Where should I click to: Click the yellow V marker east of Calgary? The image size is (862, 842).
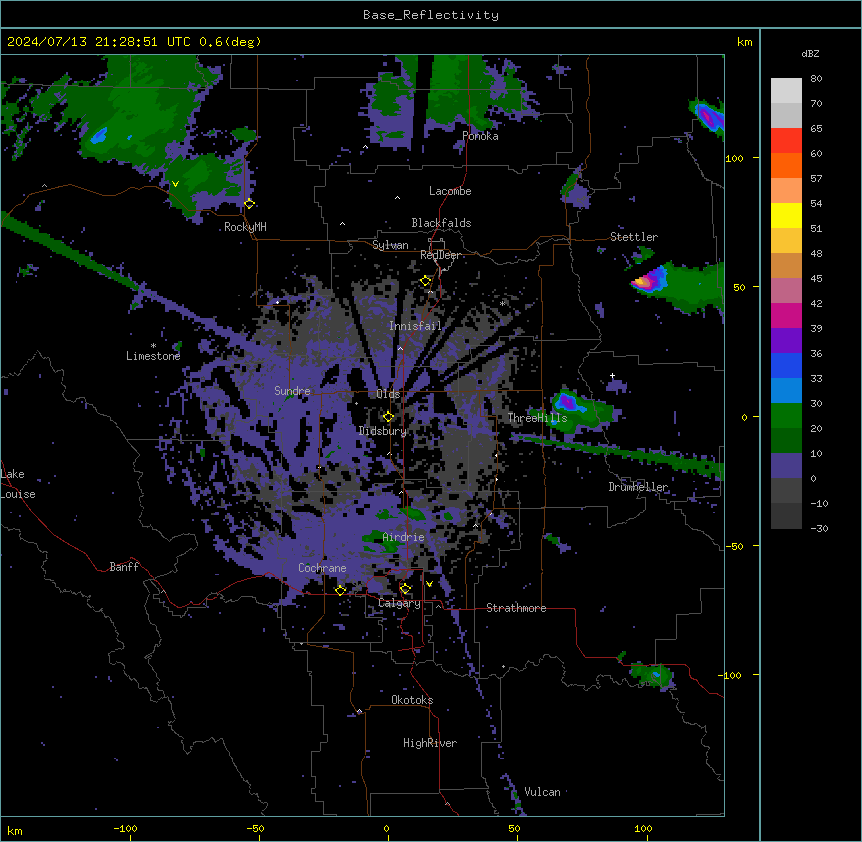pyautogui.click(x=429, y=584)
